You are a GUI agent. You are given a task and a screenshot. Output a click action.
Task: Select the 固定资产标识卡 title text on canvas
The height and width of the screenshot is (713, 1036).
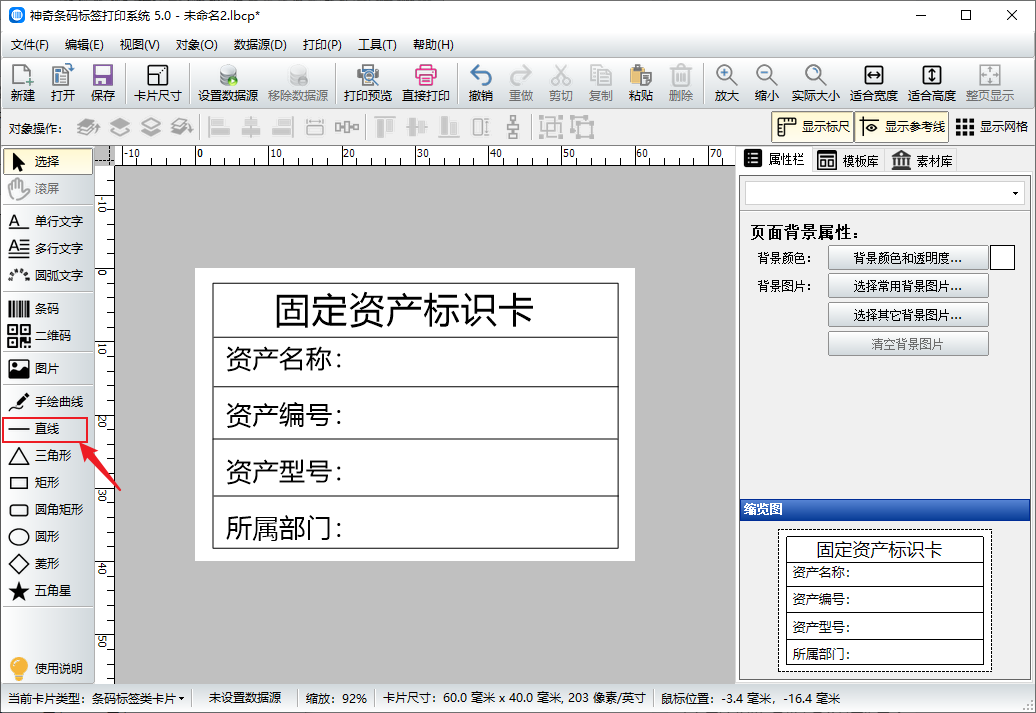click(x=404, y=310)
